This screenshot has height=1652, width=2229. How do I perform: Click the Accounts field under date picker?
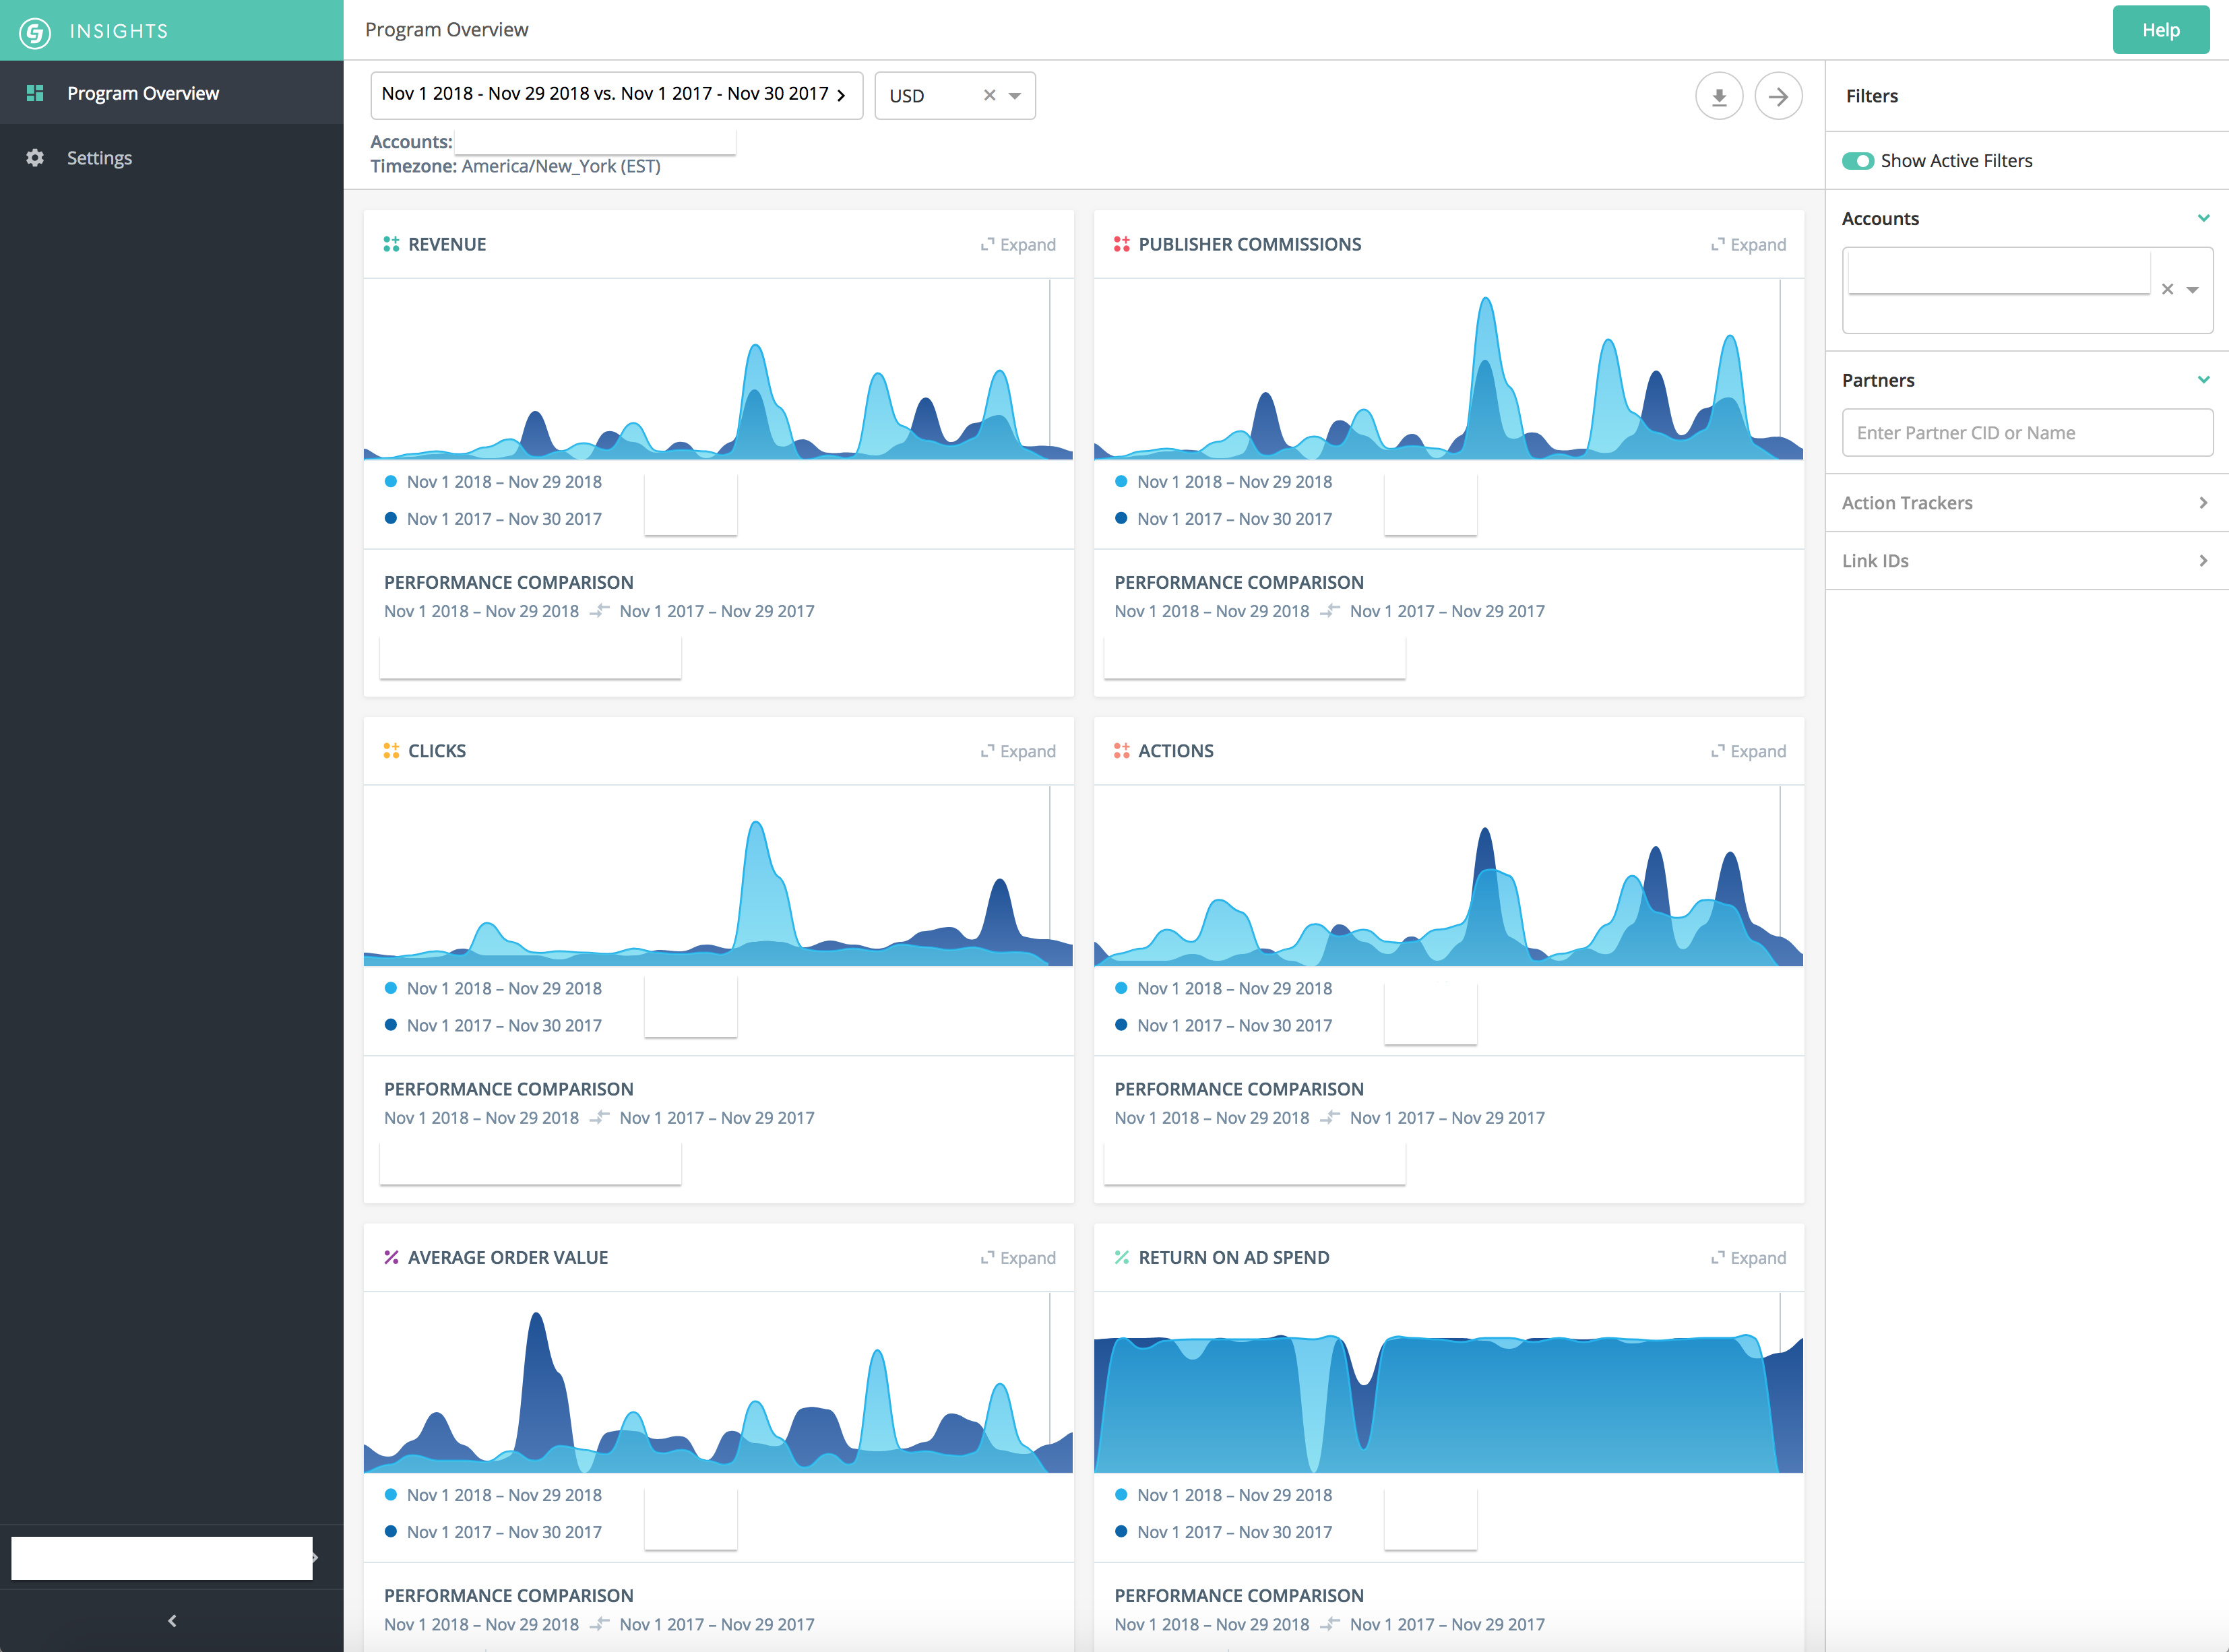click(x=595, y=142)
